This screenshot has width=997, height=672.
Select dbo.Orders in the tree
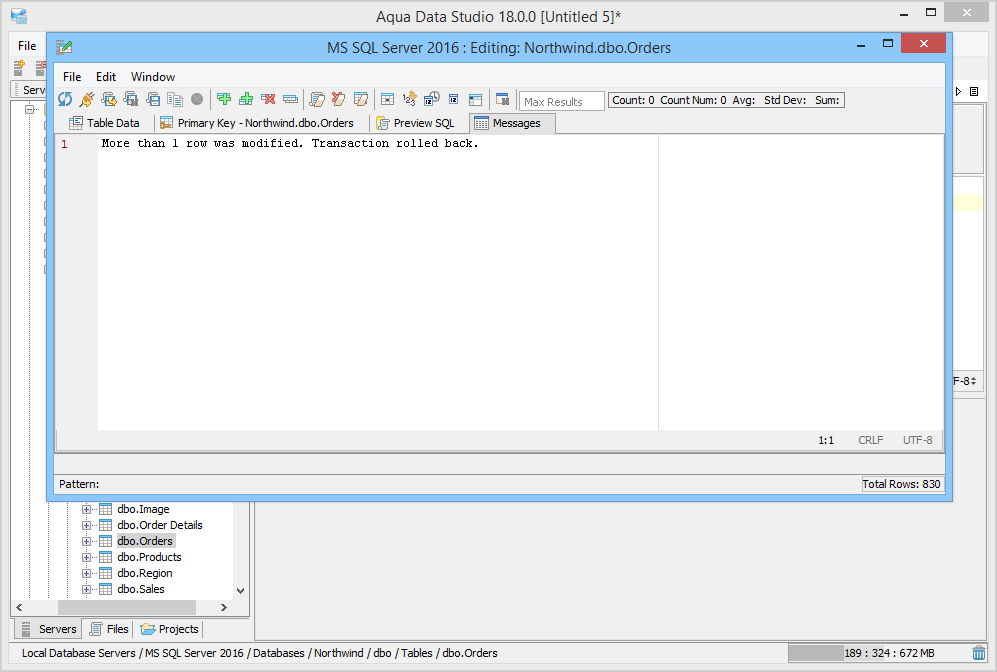click(145, 541)
